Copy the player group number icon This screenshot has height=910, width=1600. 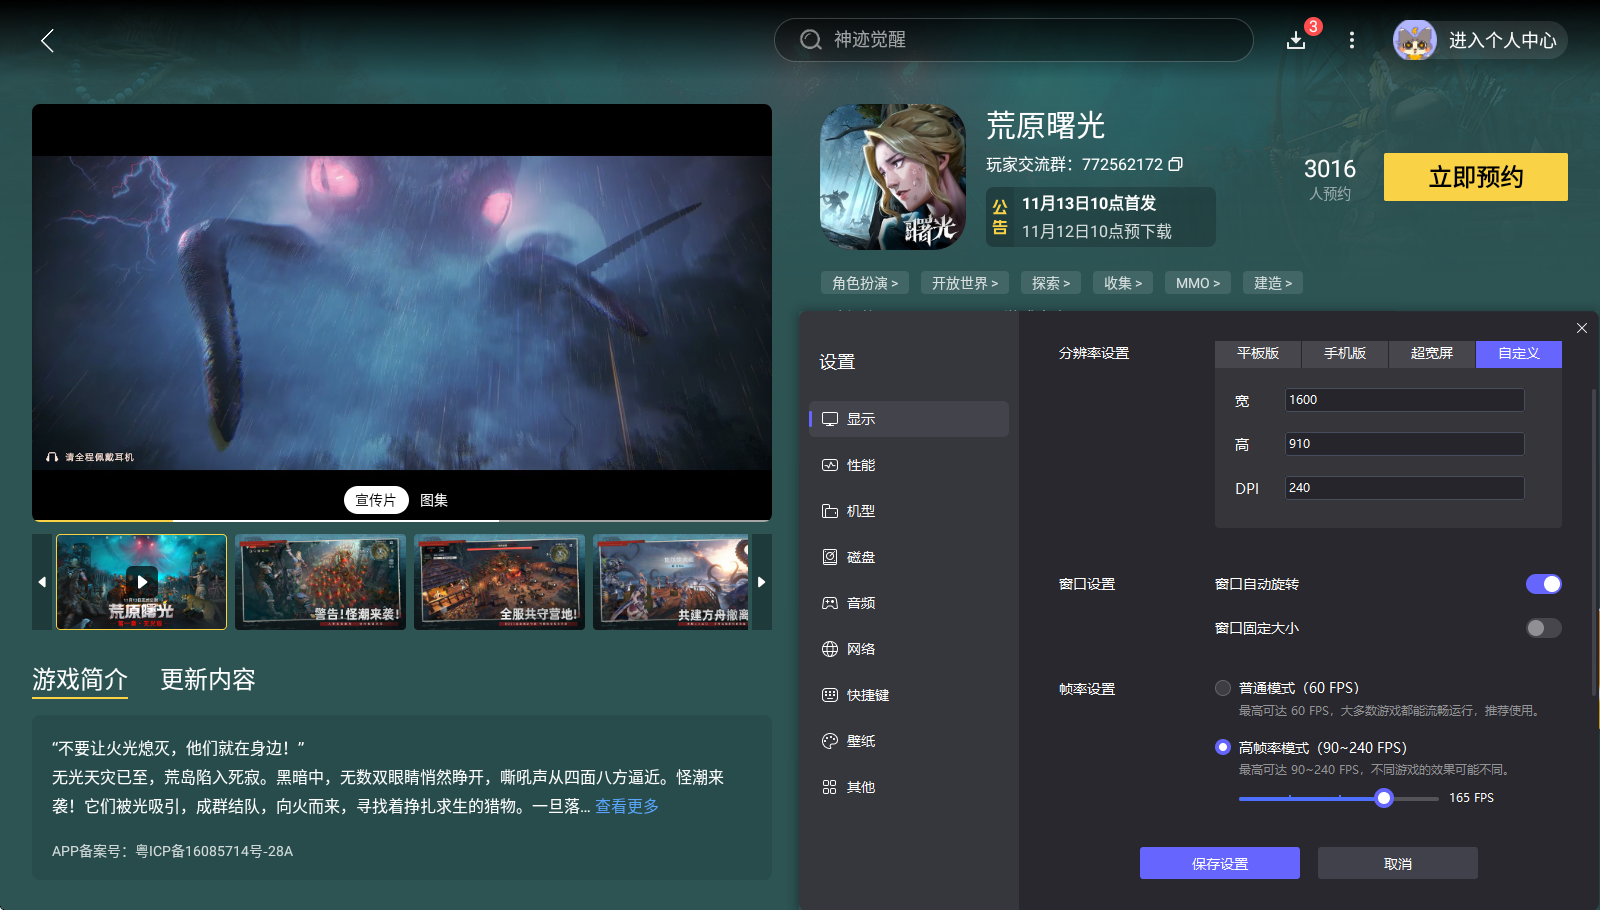click(1176, 164)
